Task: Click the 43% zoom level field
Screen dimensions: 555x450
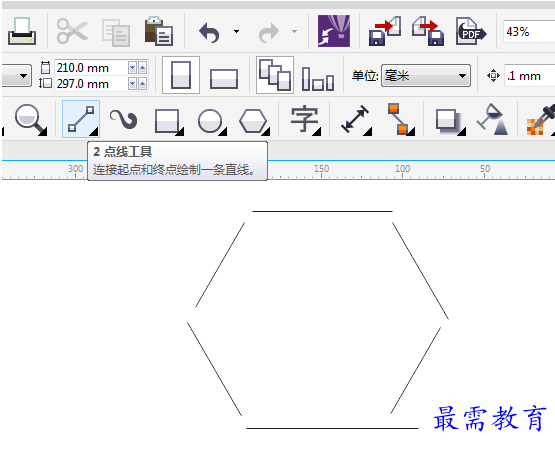Action: coord(529,32)
